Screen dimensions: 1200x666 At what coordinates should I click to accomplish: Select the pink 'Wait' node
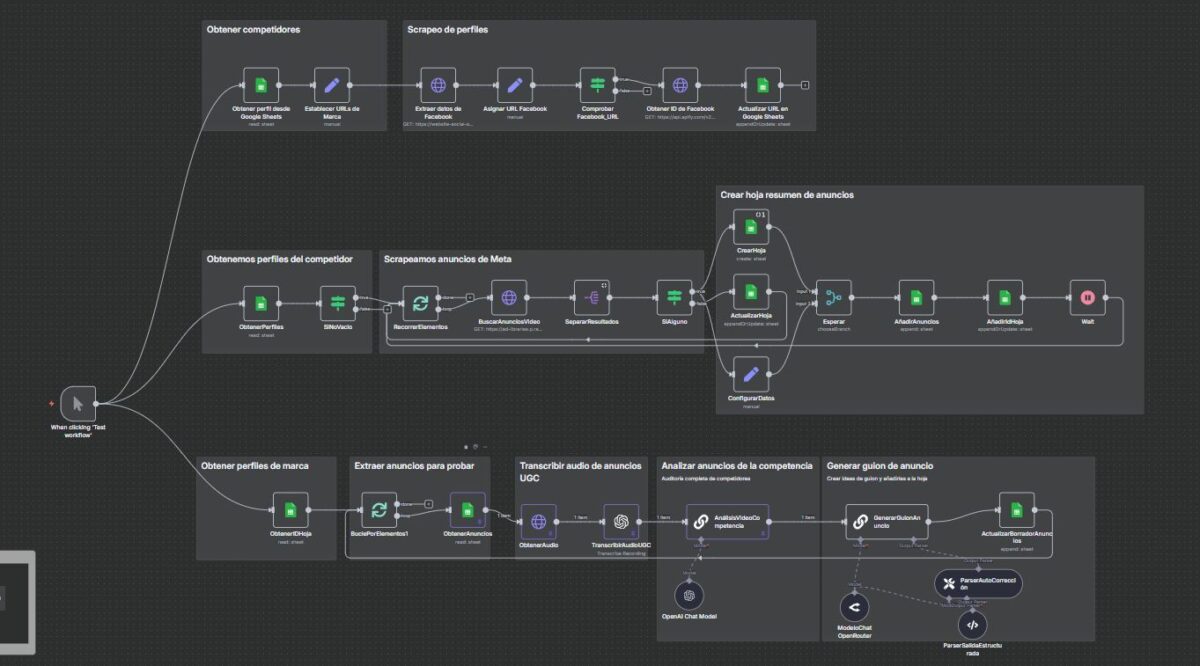pos(1086,297)
